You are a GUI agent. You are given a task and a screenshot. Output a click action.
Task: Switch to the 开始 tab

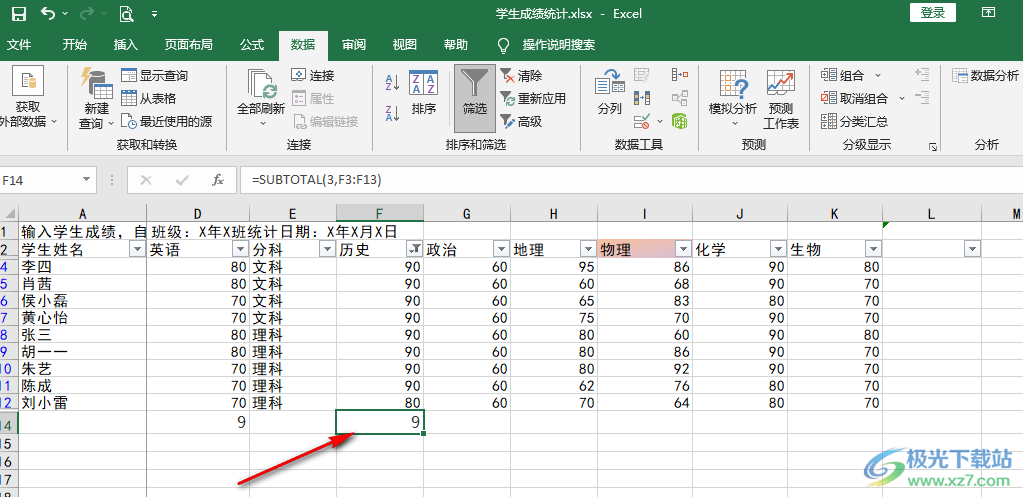pyautogui.click(x=74, y=45)
